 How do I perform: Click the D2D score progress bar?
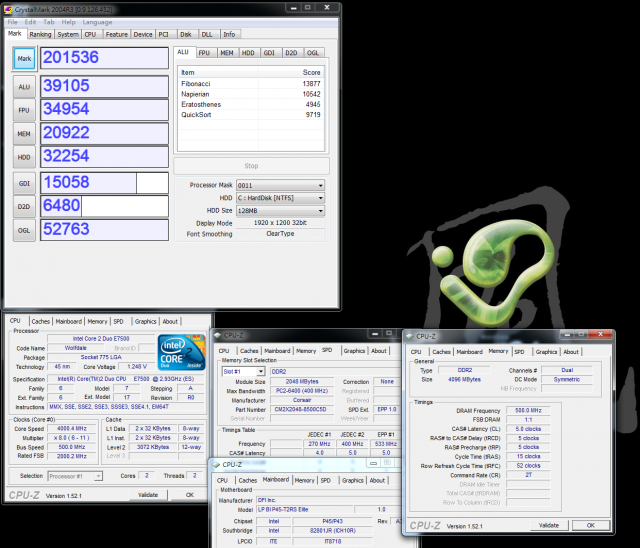(x=104, y=206)
